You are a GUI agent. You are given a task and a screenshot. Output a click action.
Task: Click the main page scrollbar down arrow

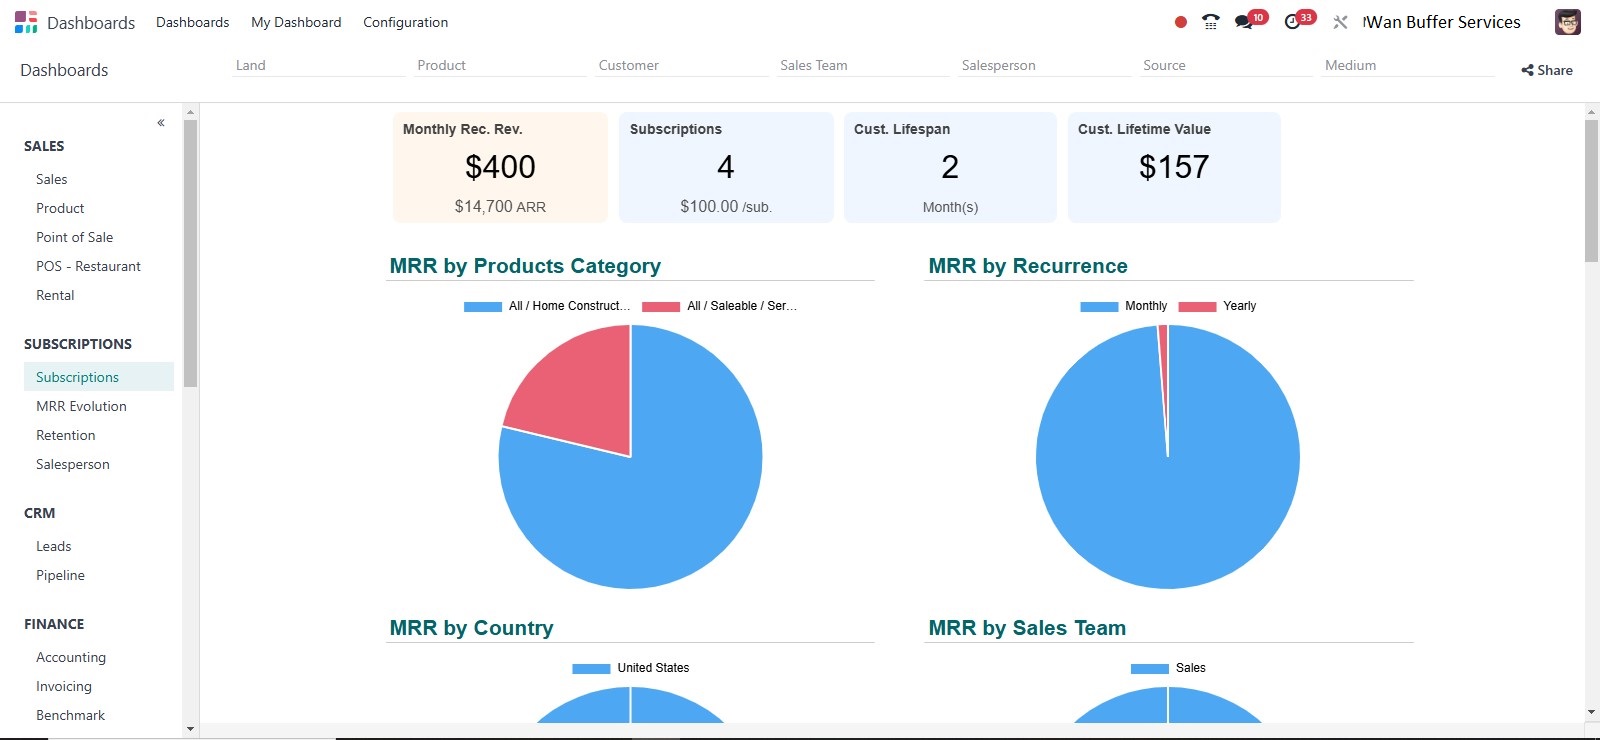(x=1591, y=713)
